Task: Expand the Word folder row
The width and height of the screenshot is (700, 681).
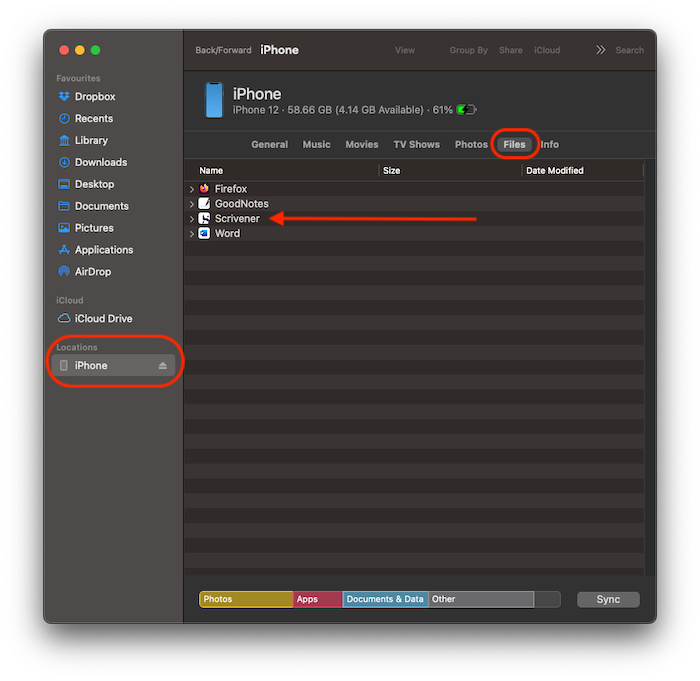Action: coord(192,234)
